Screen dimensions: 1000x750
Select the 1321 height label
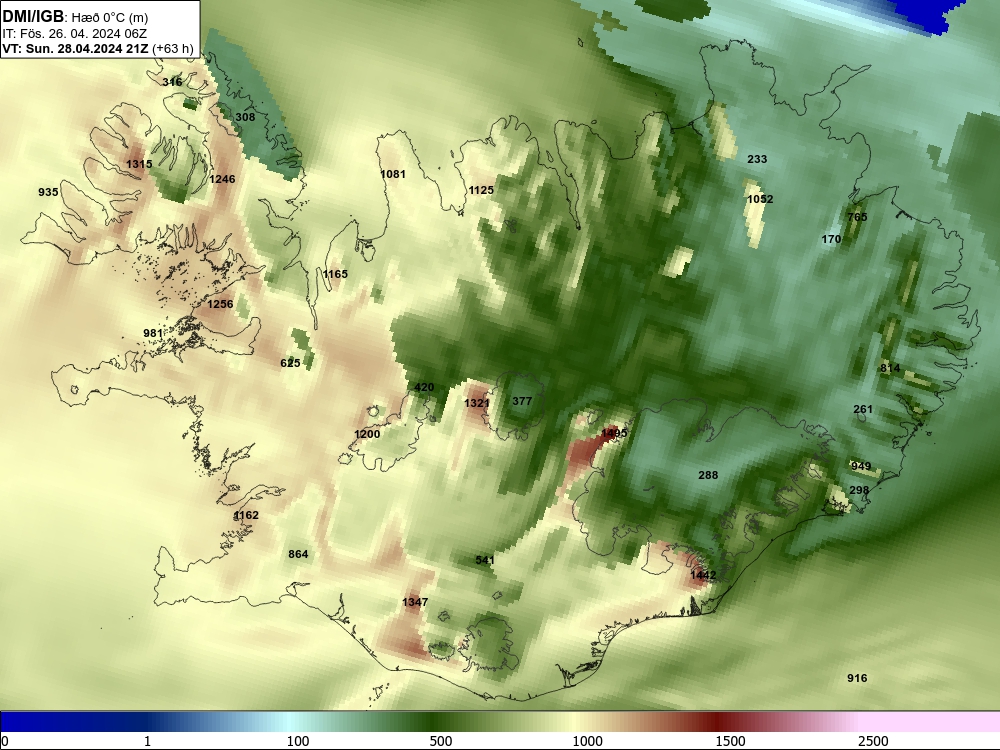(x=477, y=403)
